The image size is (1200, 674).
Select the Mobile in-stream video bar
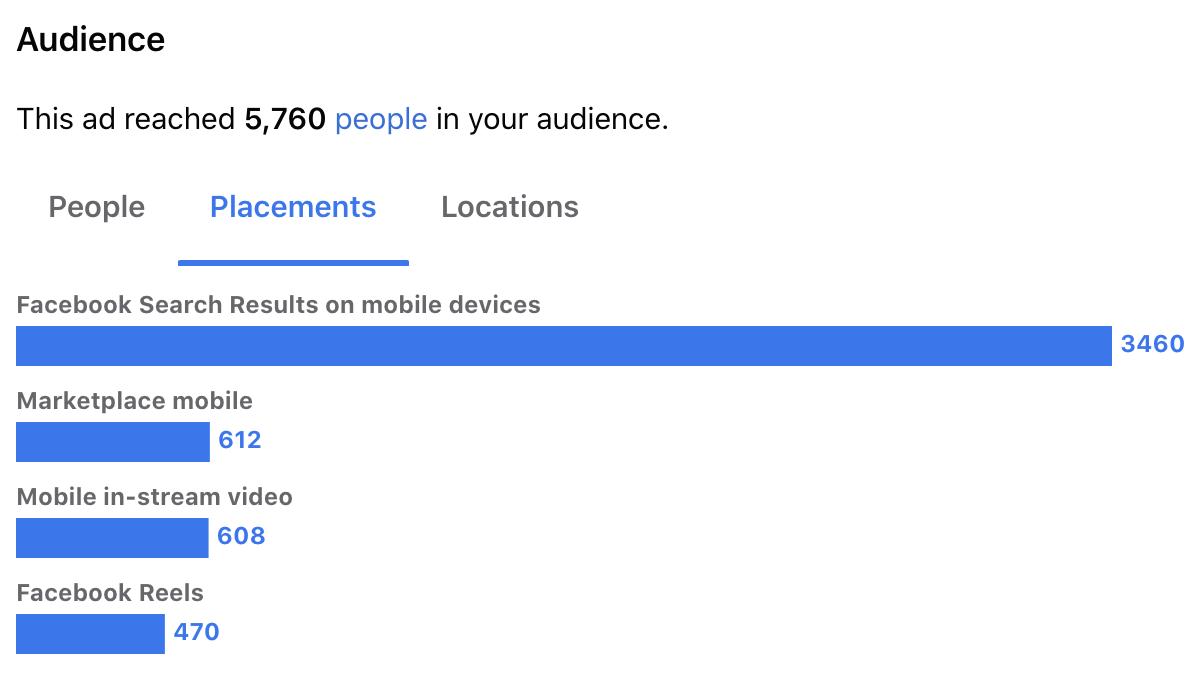pos(112,538)
